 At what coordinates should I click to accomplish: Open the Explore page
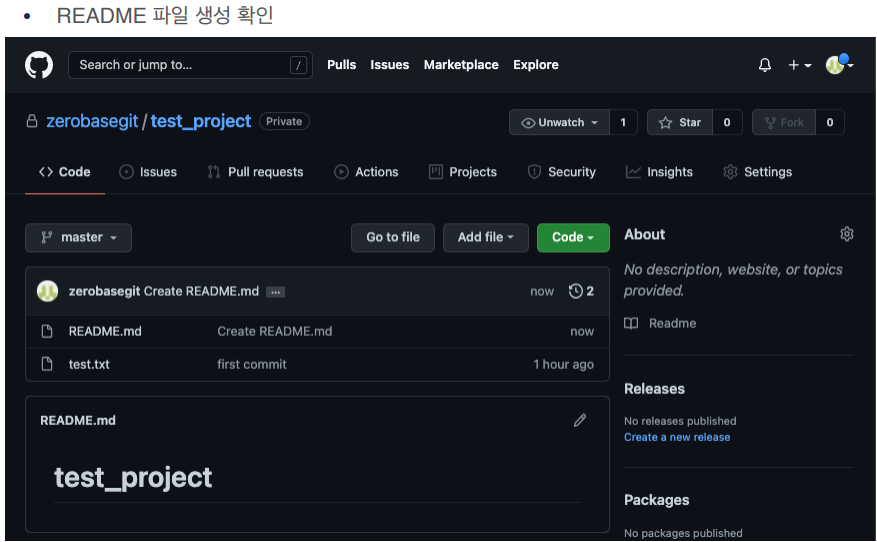click(x=536, y=65)
